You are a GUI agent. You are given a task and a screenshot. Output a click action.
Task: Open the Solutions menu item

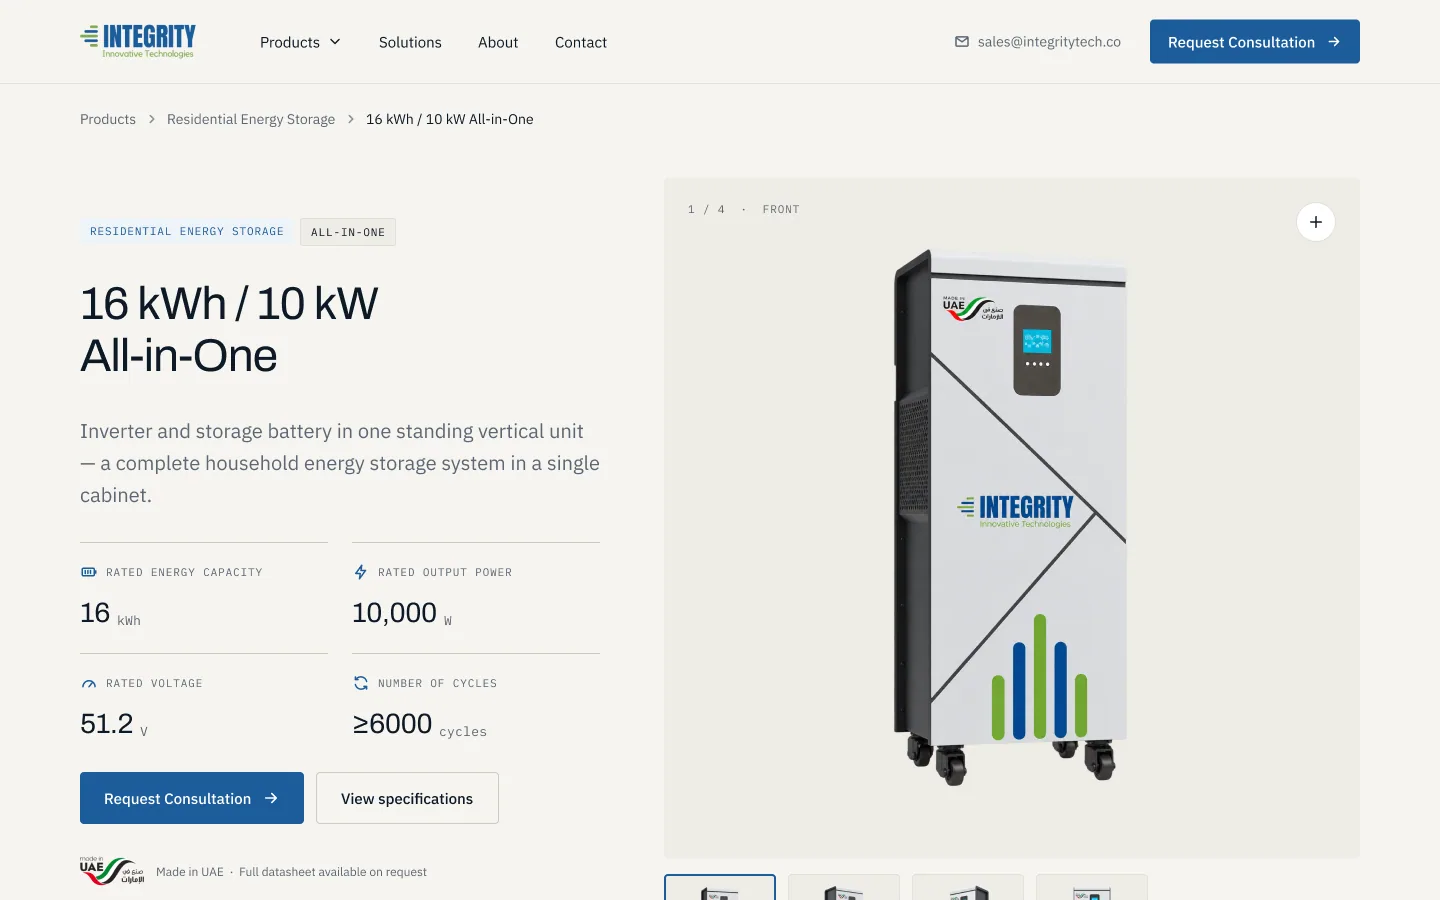pyautogui.click(x=410, y=42)
